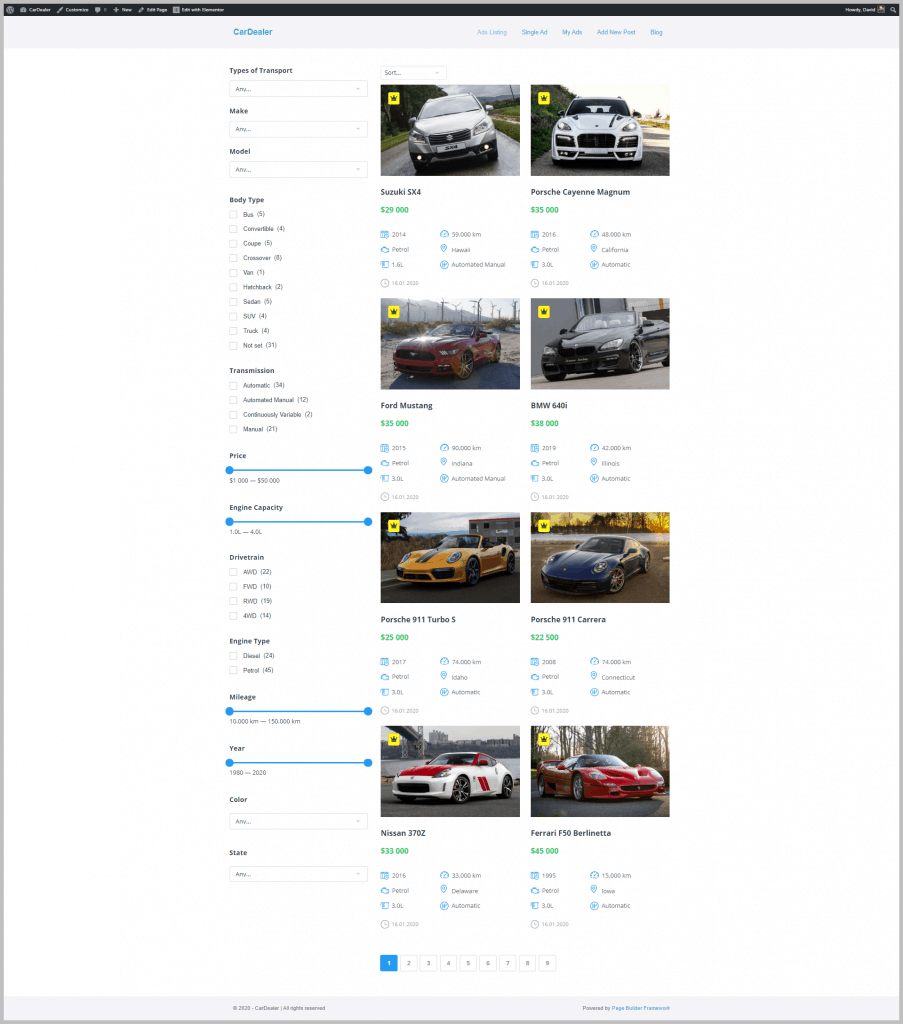Click the calendar icon next to 2019 on BMW 640i
The image size is (903, 1024).
tap(535, 448)
